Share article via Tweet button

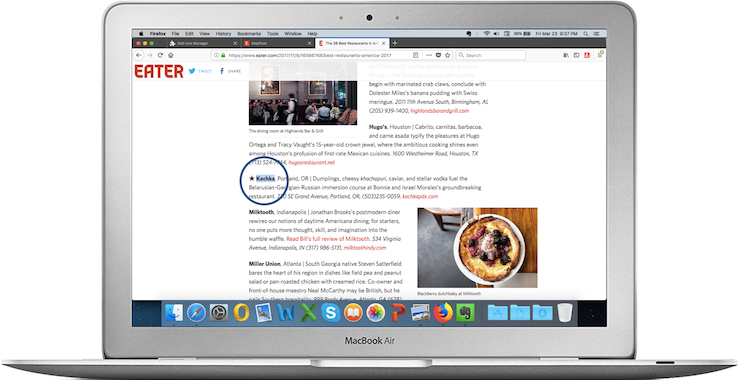[x=200, y=71]
